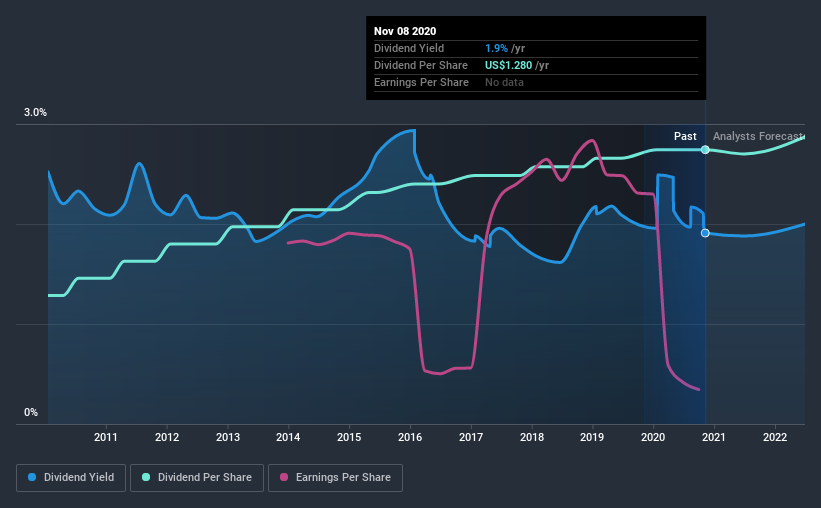This screenshot has height=508, width=821.
Task: Click the 2015 x-axis label
Action: (349, 437)
